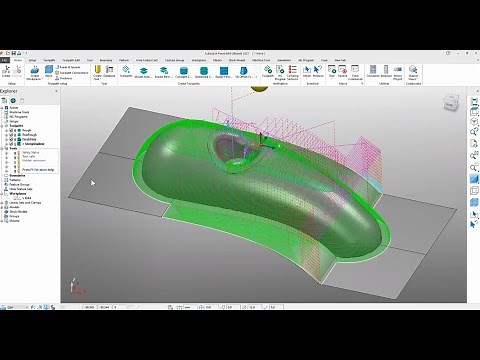The image size is (480, 360).
Task: Toggle checkbox of Rough toolpath
Action: [x=11, y=130]
